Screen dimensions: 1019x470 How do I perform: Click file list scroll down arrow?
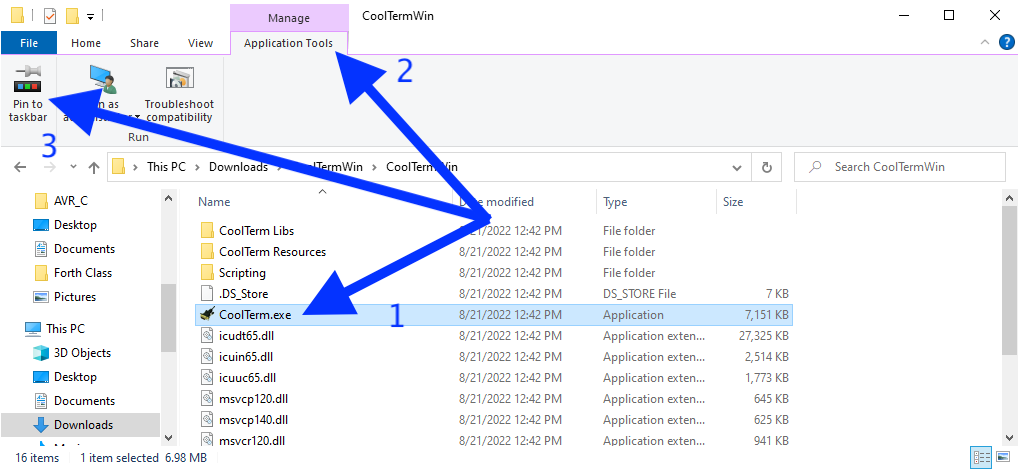pyautogui.click(x=1009, y=437)
